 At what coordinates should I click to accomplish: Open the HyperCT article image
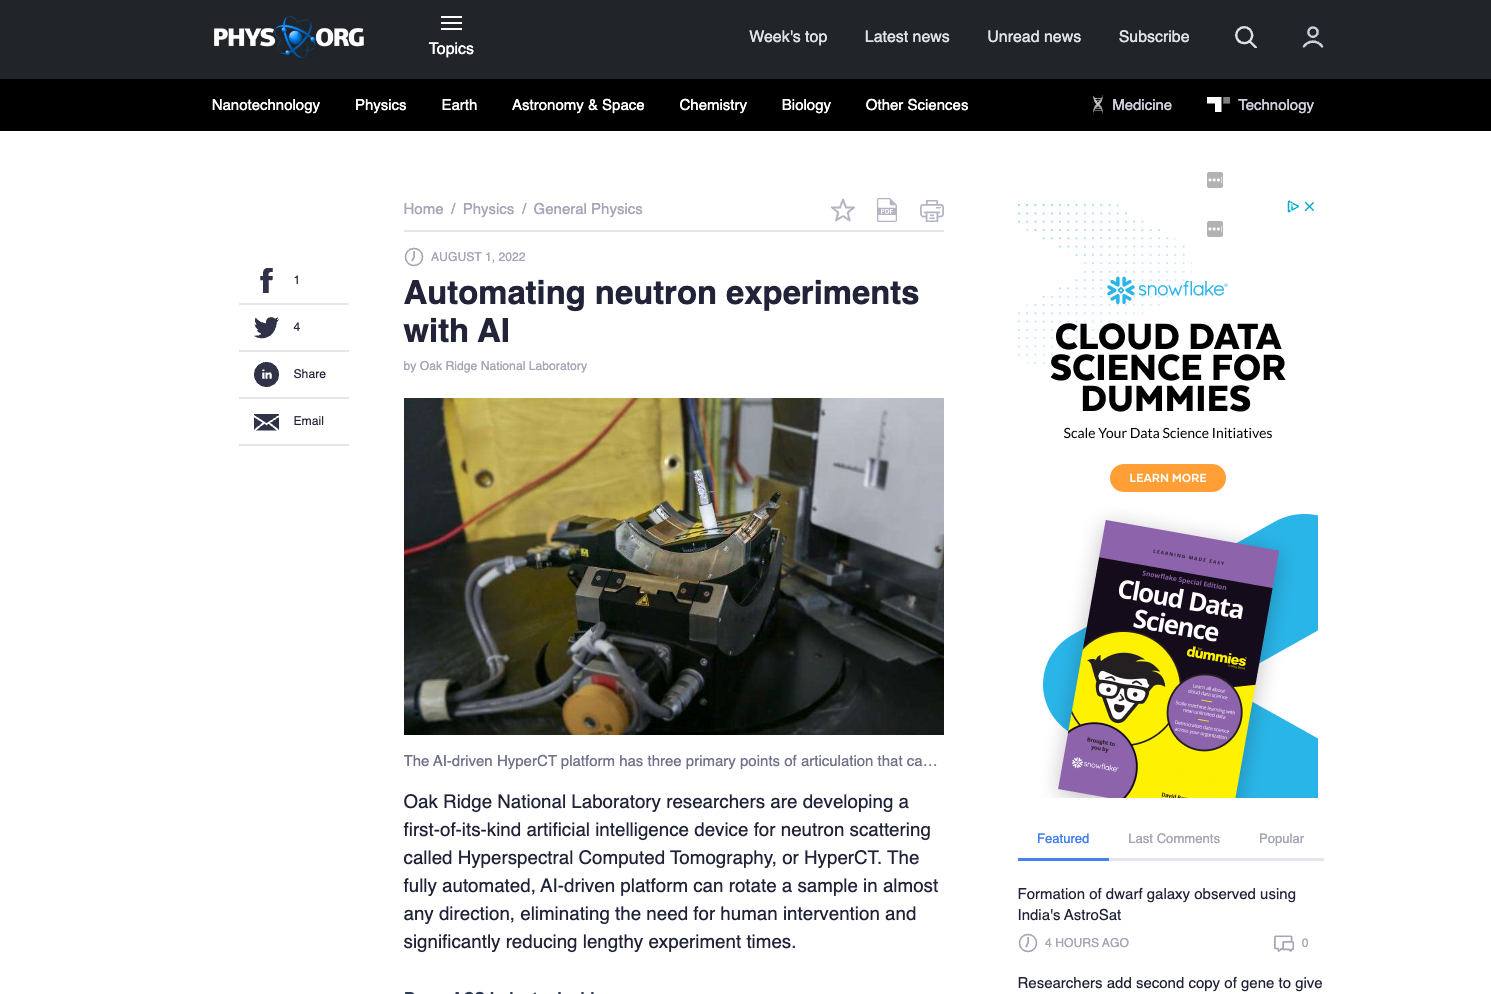(673, 566)
